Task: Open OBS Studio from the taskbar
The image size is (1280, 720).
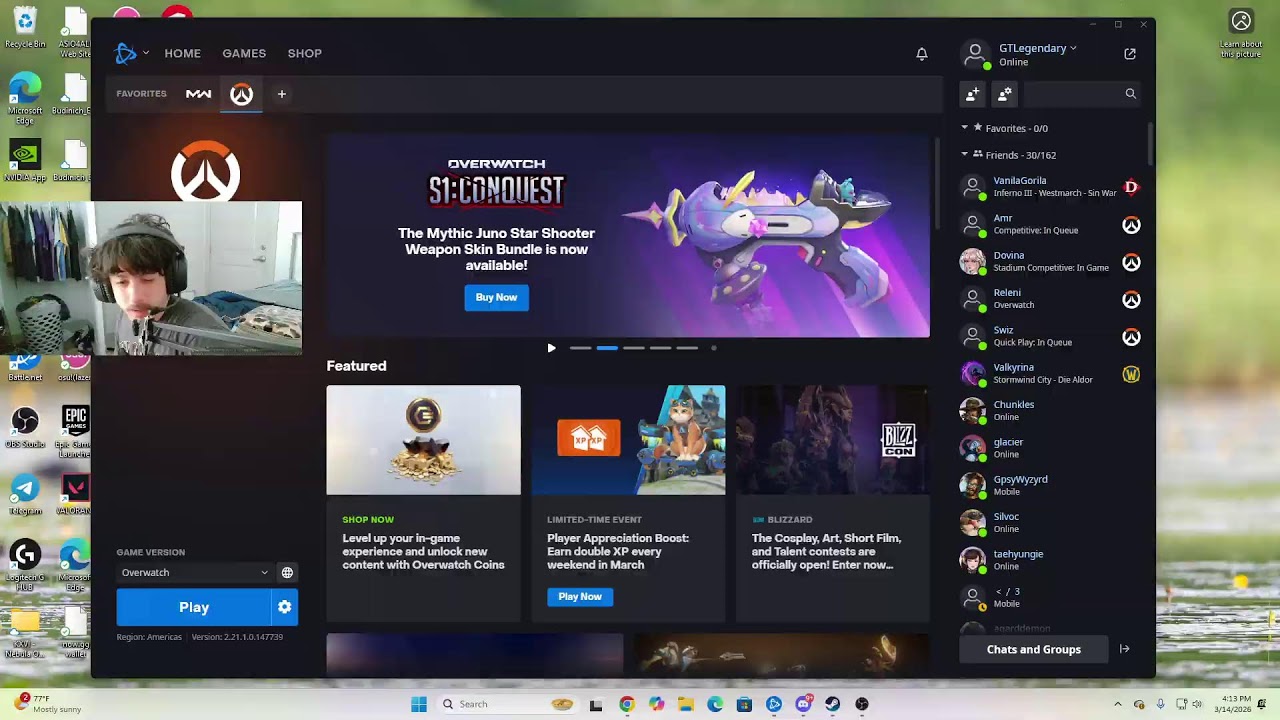Action: [862, 704]
